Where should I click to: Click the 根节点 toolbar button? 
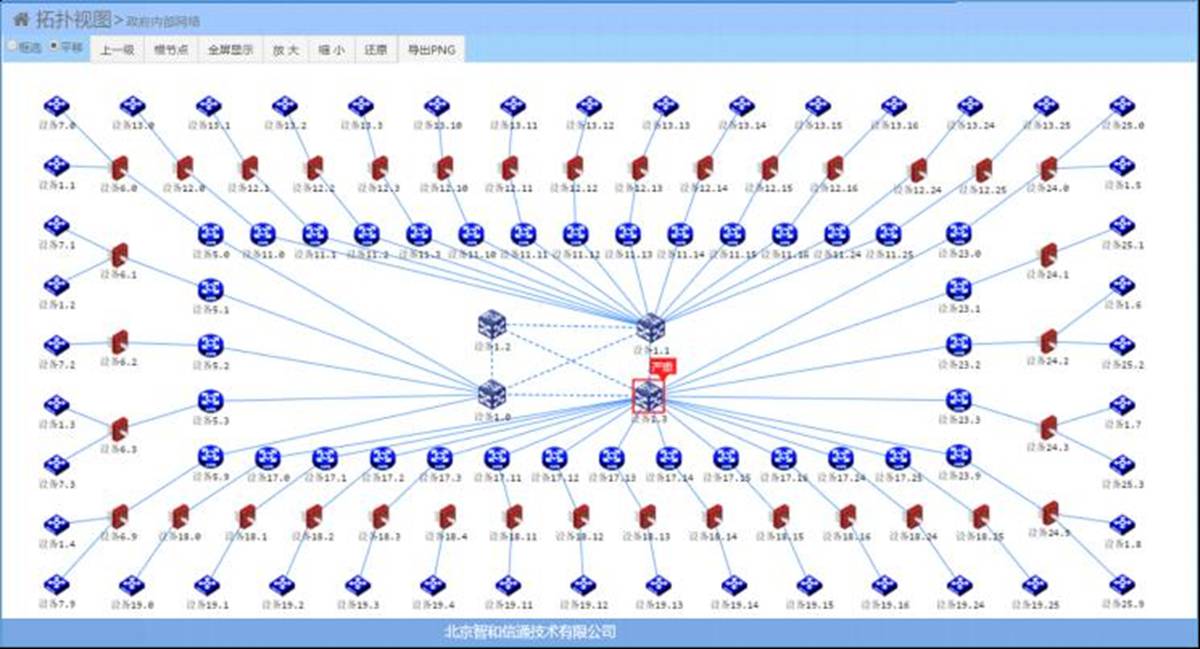[x=171, y=49]
